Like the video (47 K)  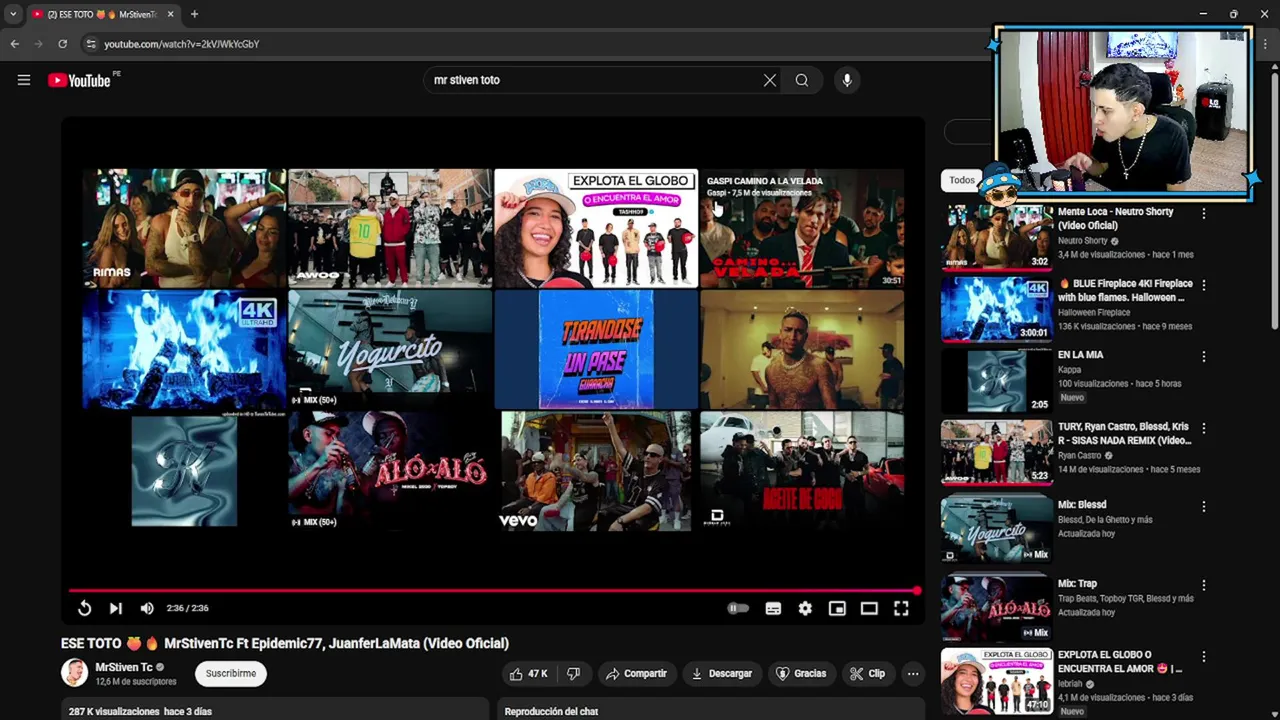coord(528,674)
